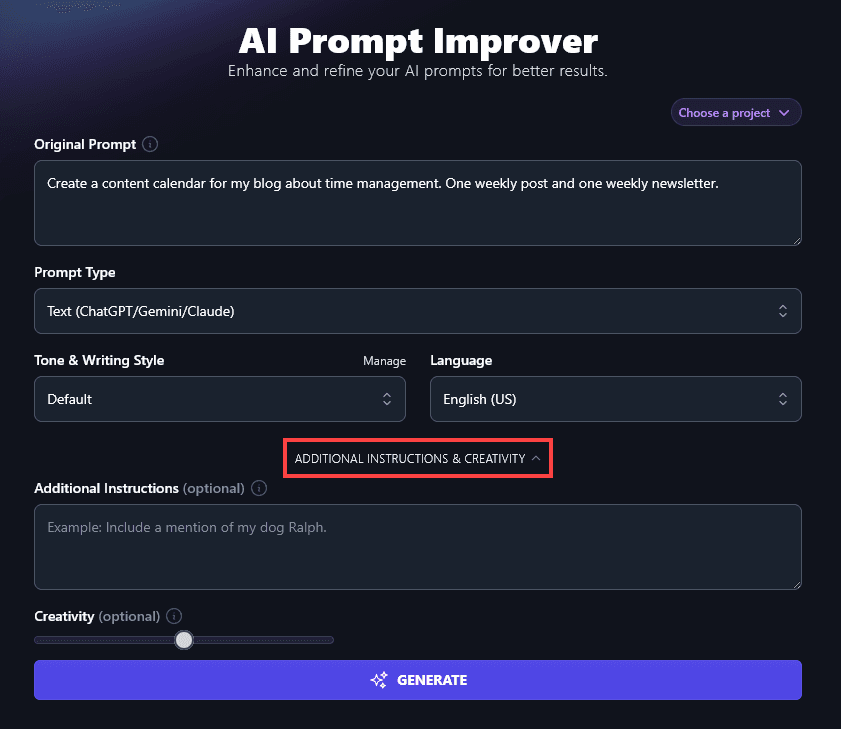The height and width of the screenshot is (729, 841).
Task: Click inside the Original Prompt text area
Action: pos(418,203)
